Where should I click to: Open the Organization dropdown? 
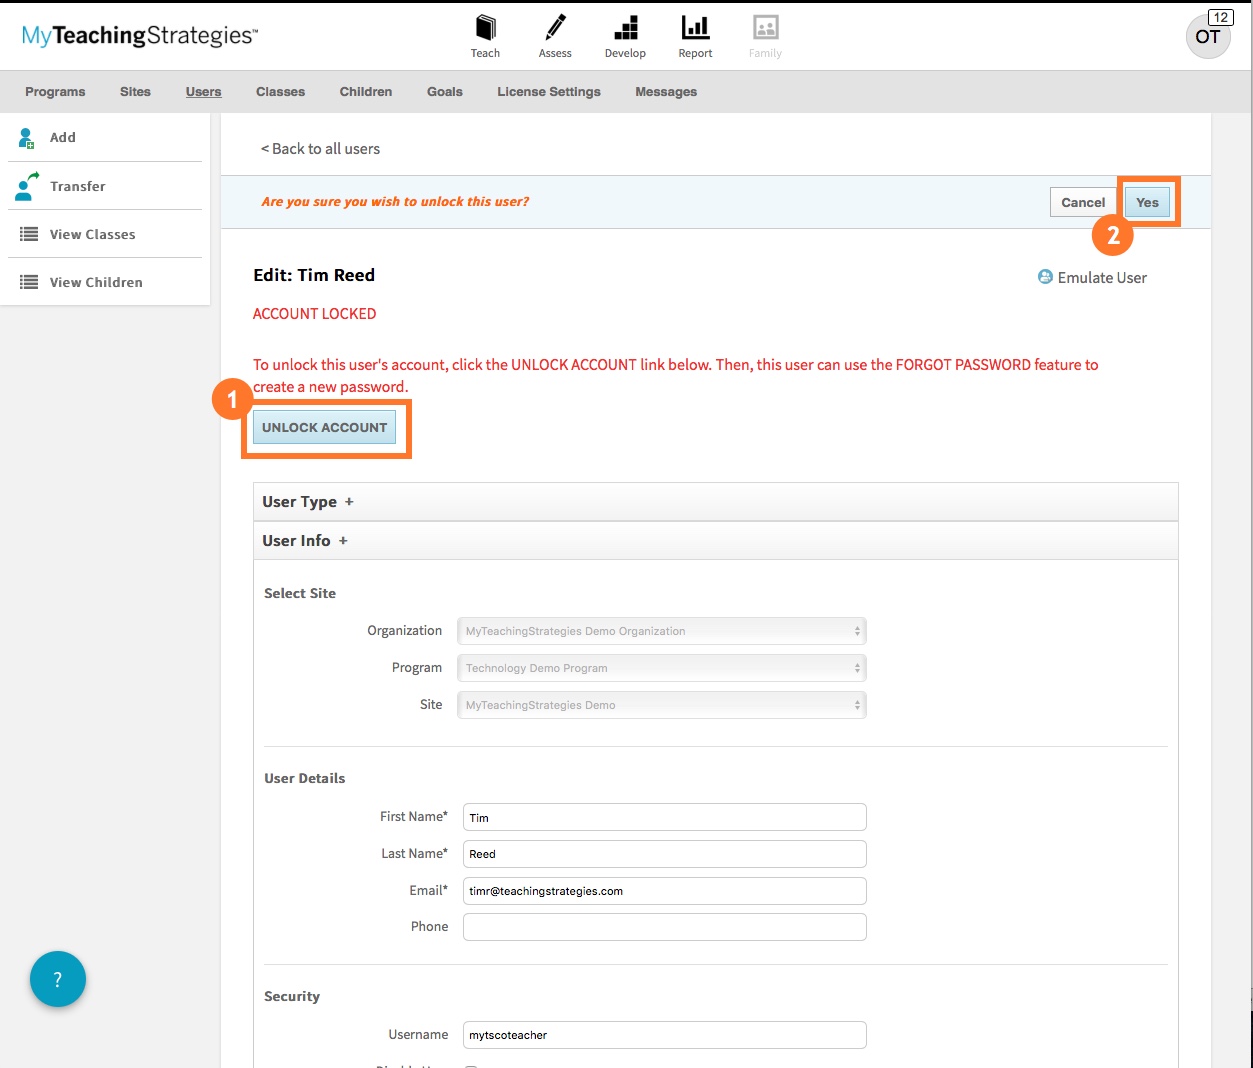click(x=661, y=631)
